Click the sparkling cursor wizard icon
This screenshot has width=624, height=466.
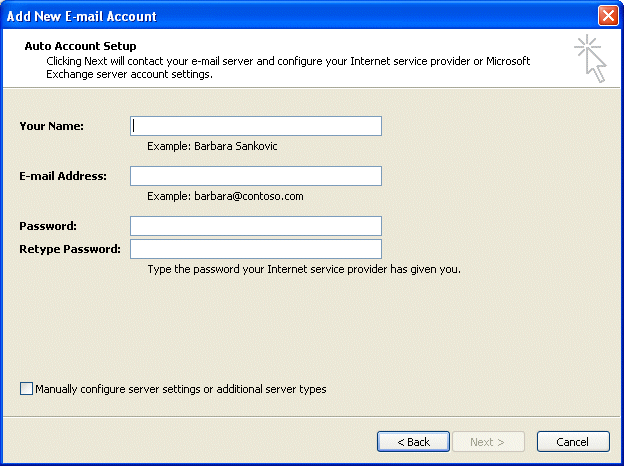pos(591,58)
